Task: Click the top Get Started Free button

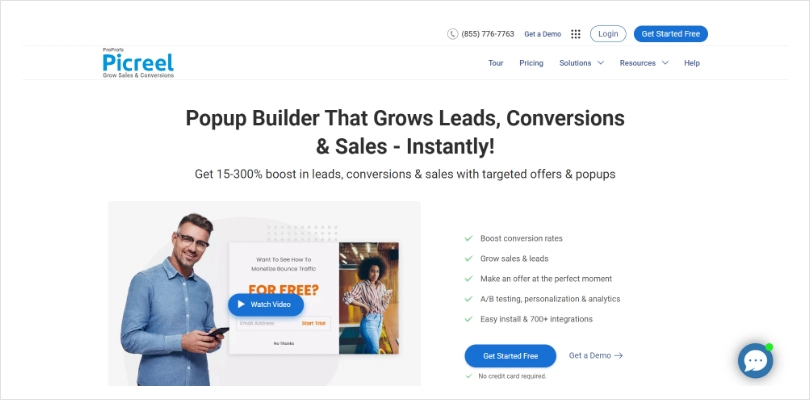Action: click(671, 34)
